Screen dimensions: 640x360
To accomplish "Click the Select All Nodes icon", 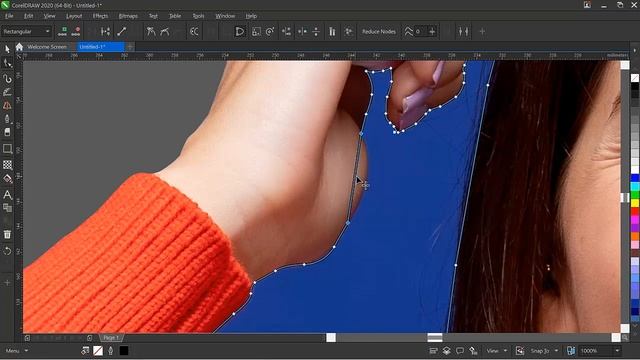I will tap(348, 31).
